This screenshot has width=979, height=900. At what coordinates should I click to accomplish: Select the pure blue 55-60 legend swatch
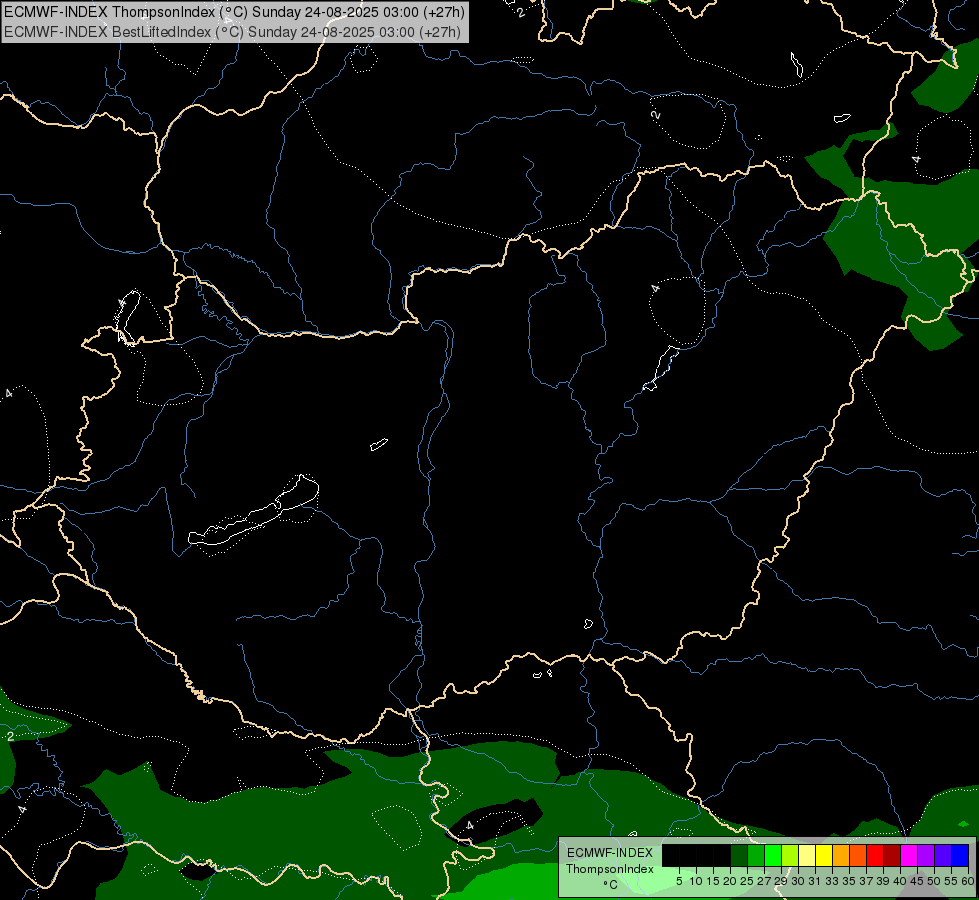pyautogui.click(x=960, y=856)
